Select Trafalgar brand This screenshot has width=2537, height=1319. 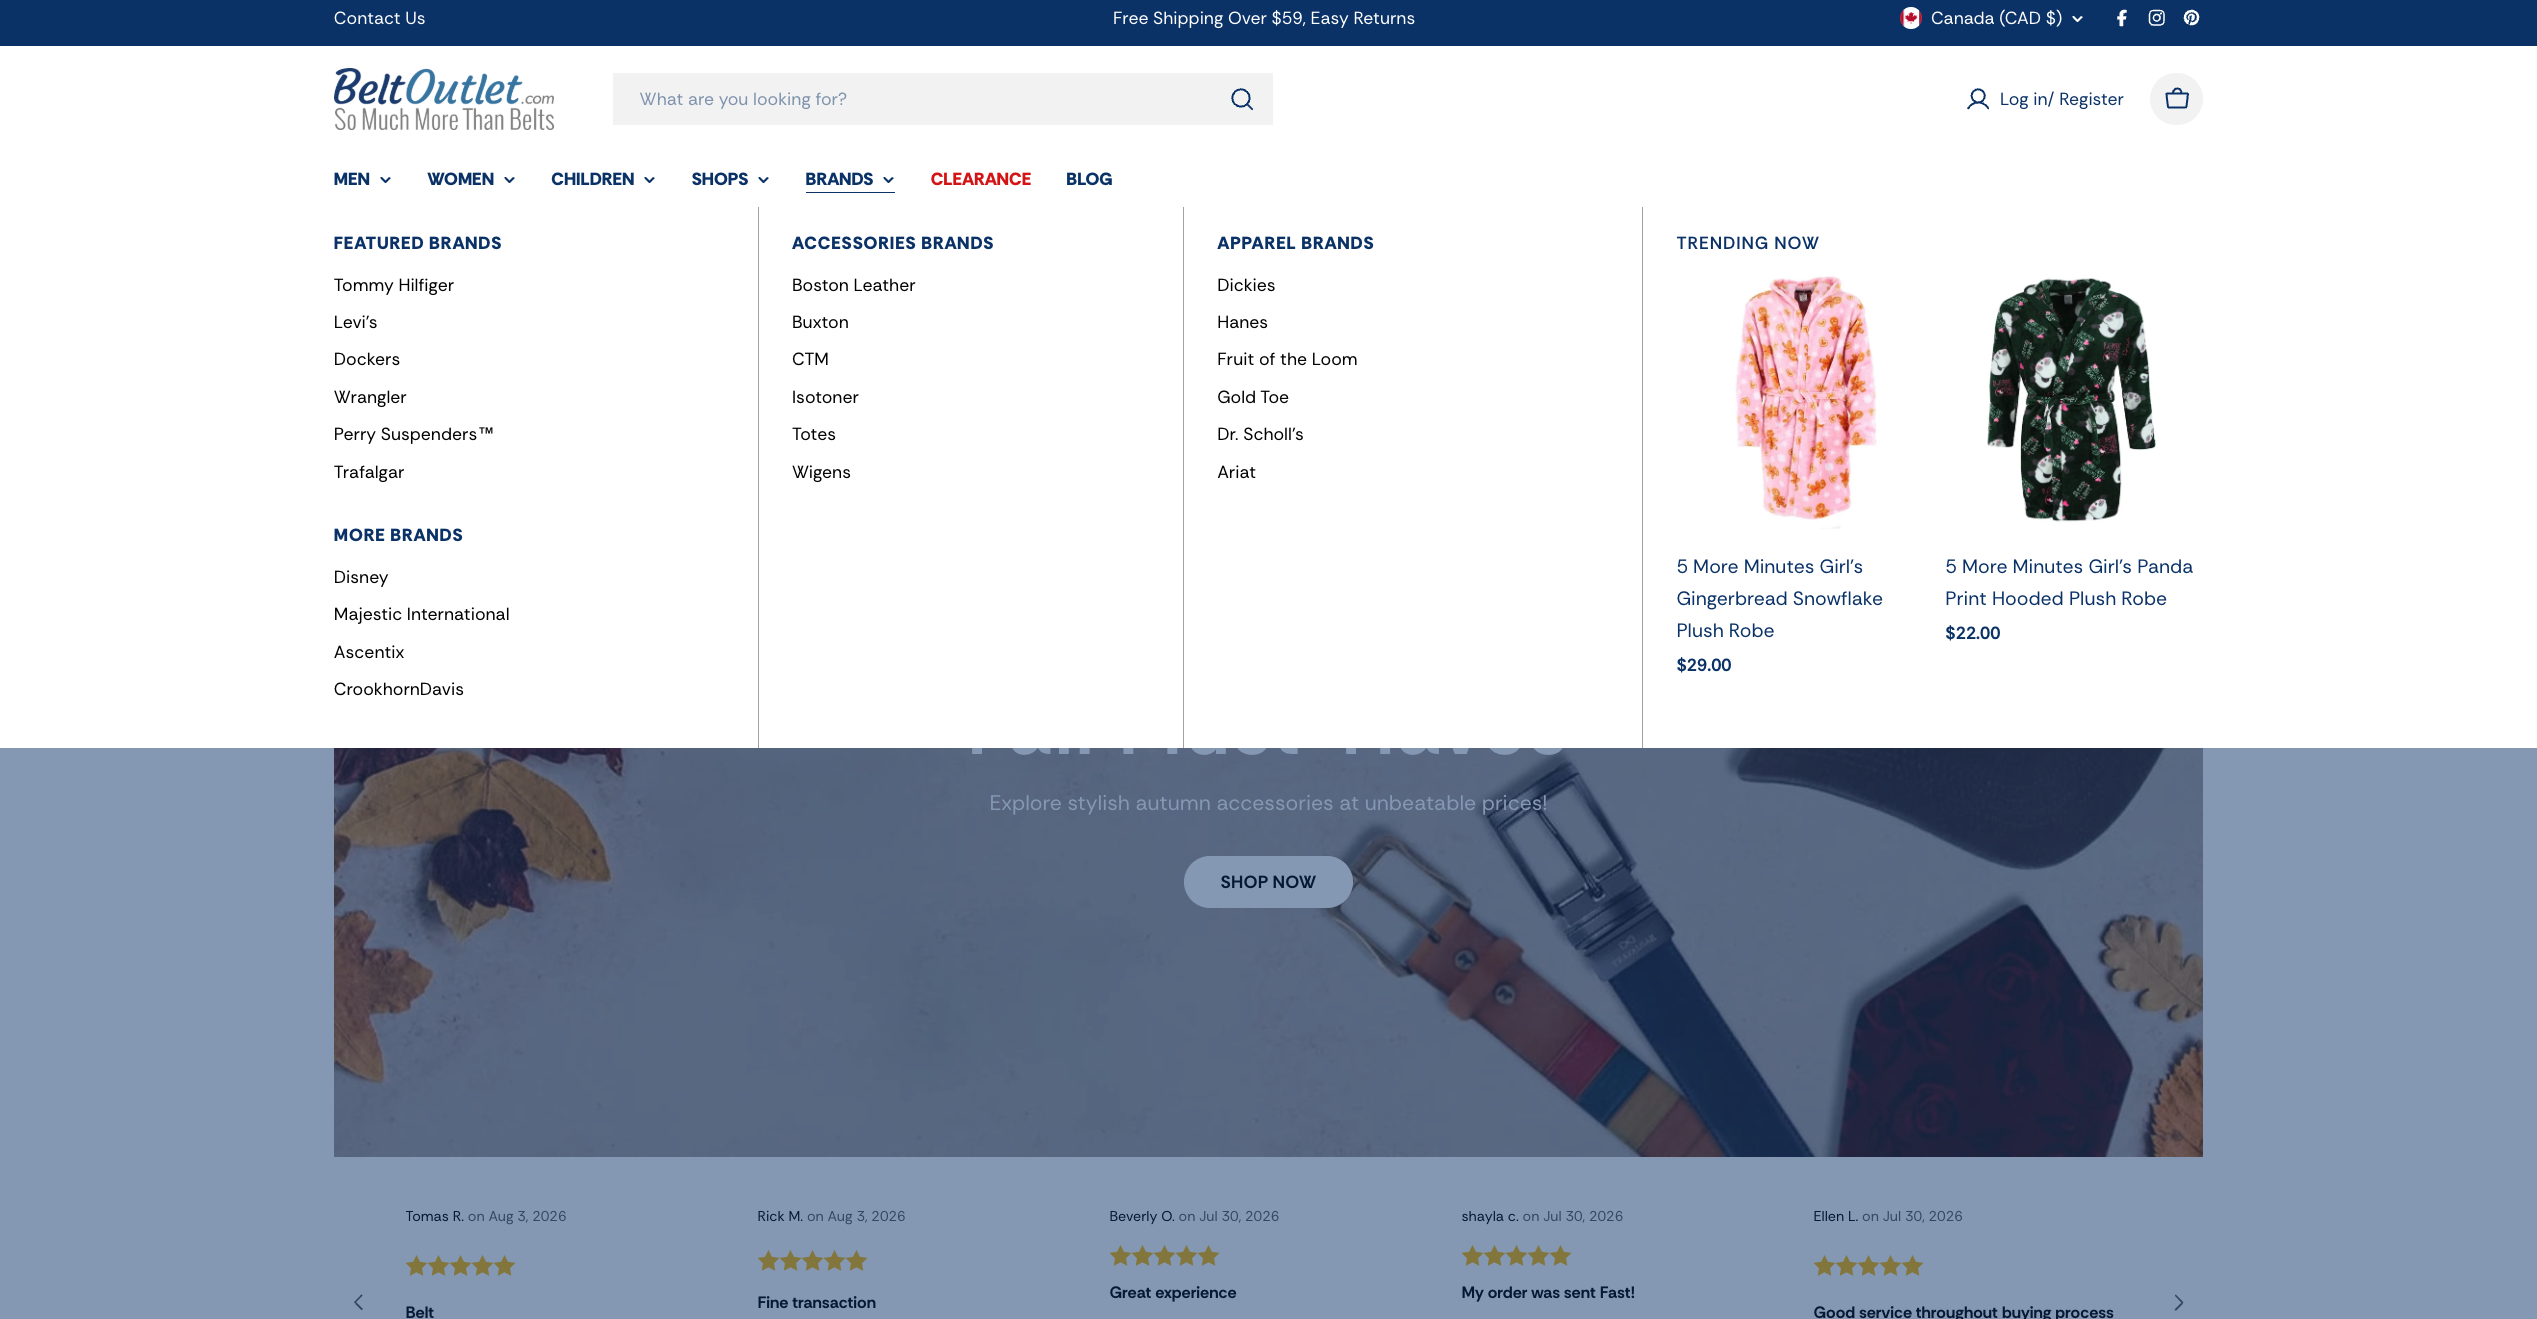pyautogui.click(x=369, y=472)
